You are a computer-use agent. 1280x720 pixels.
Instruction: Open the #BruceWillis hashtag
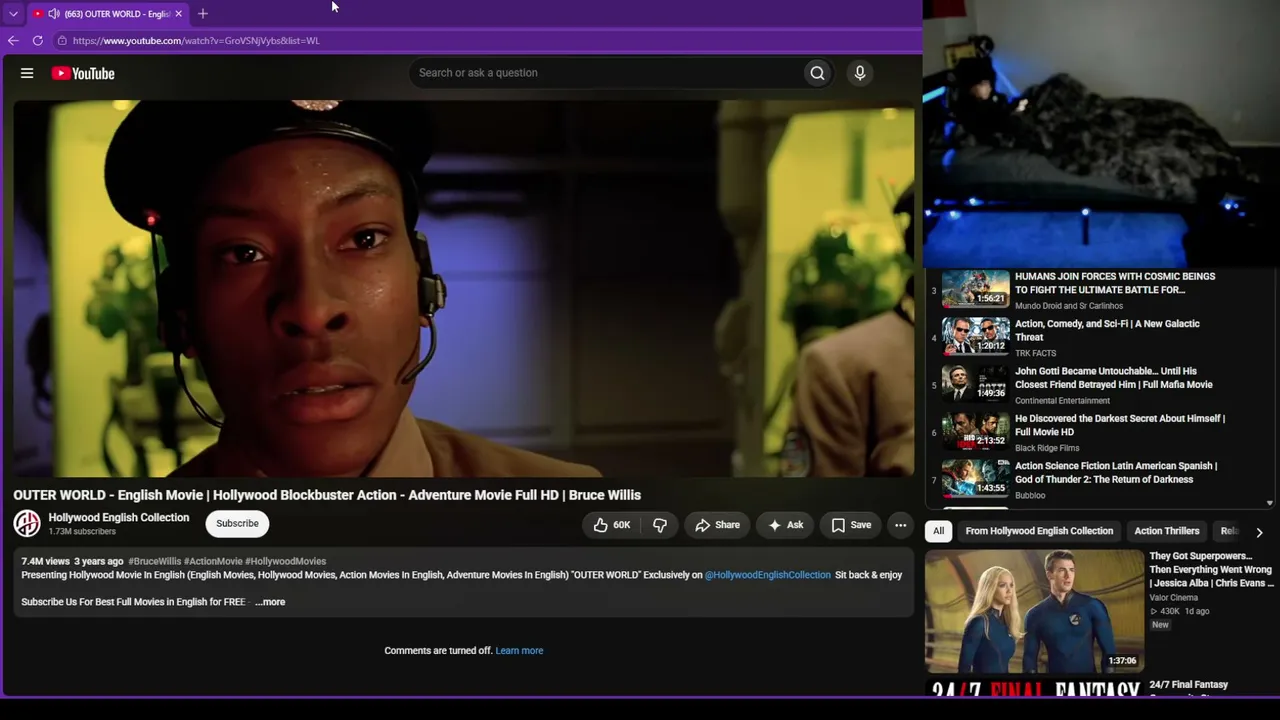click(x=155, y=562)
